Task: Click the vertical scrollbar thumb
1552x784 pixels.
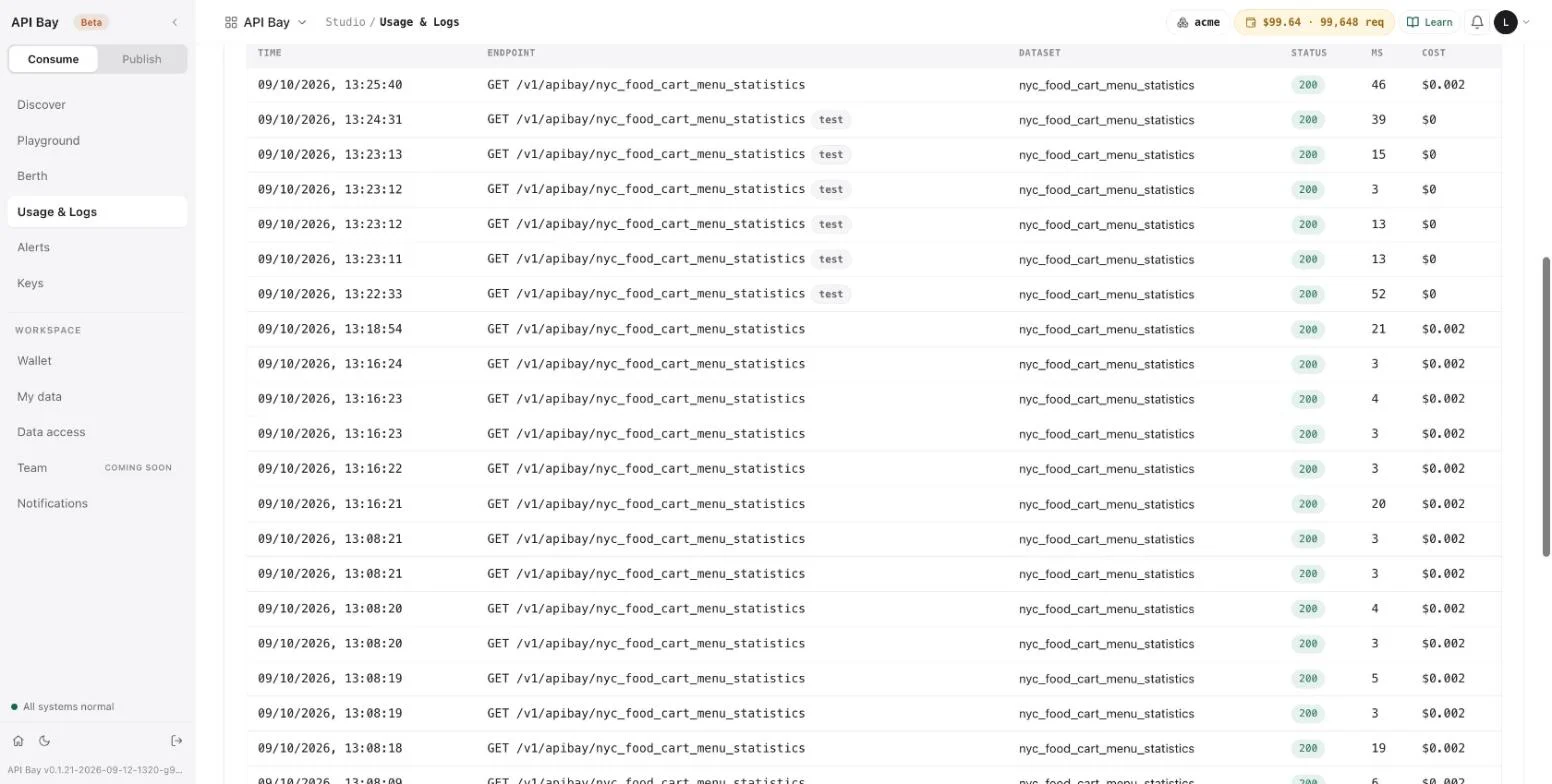Action: click(x=1546, y=407)
